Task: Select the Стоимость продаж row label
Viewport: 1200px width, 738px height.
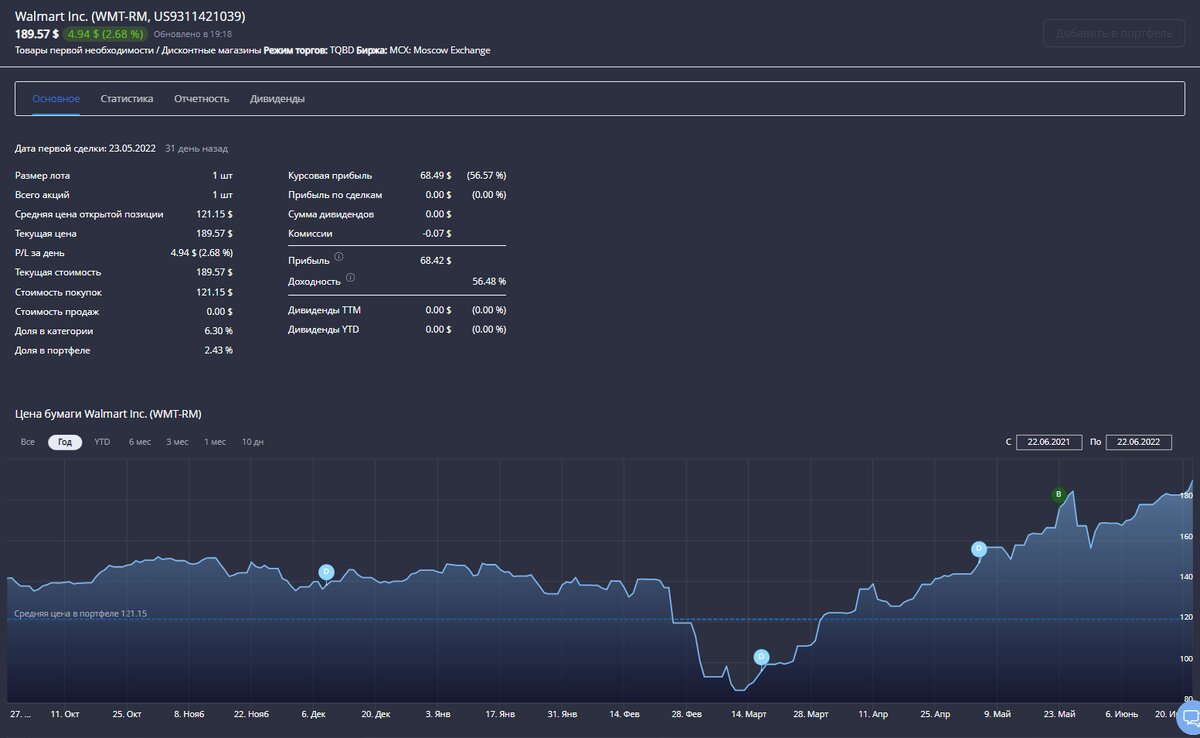Action: [57, 311]
